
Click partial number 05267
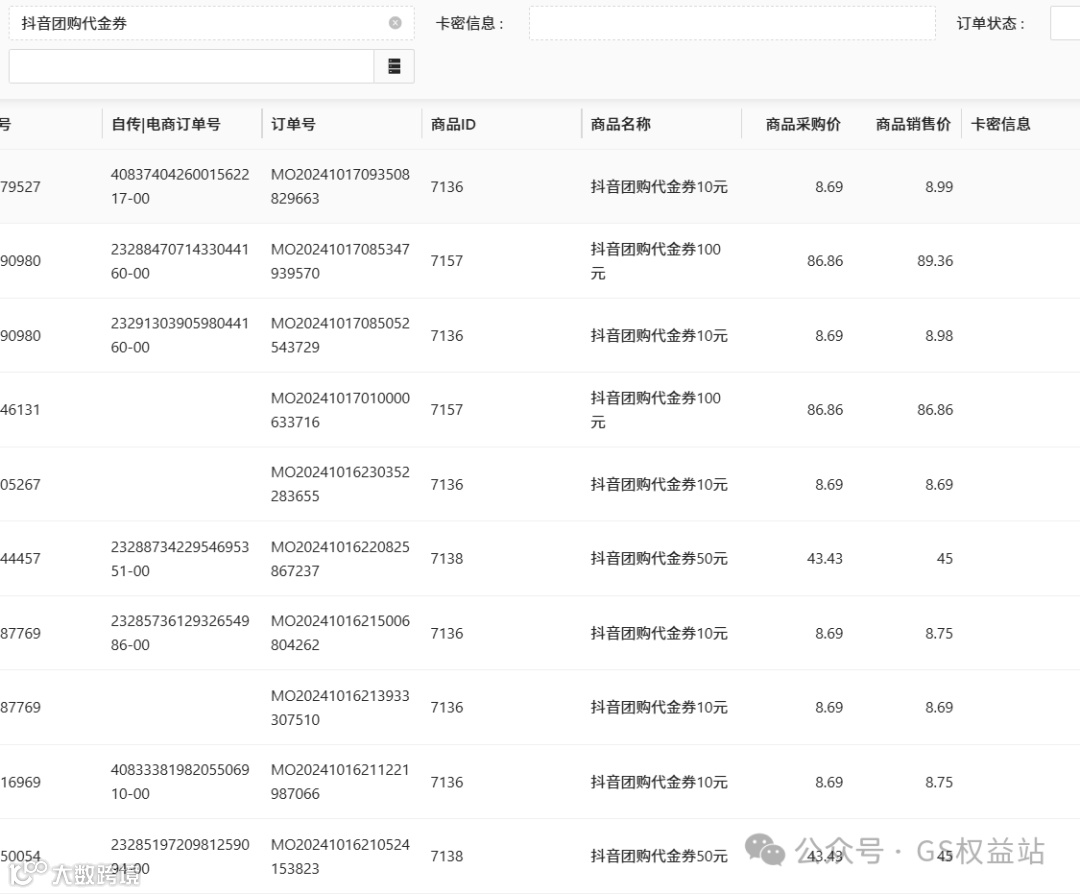20,484
